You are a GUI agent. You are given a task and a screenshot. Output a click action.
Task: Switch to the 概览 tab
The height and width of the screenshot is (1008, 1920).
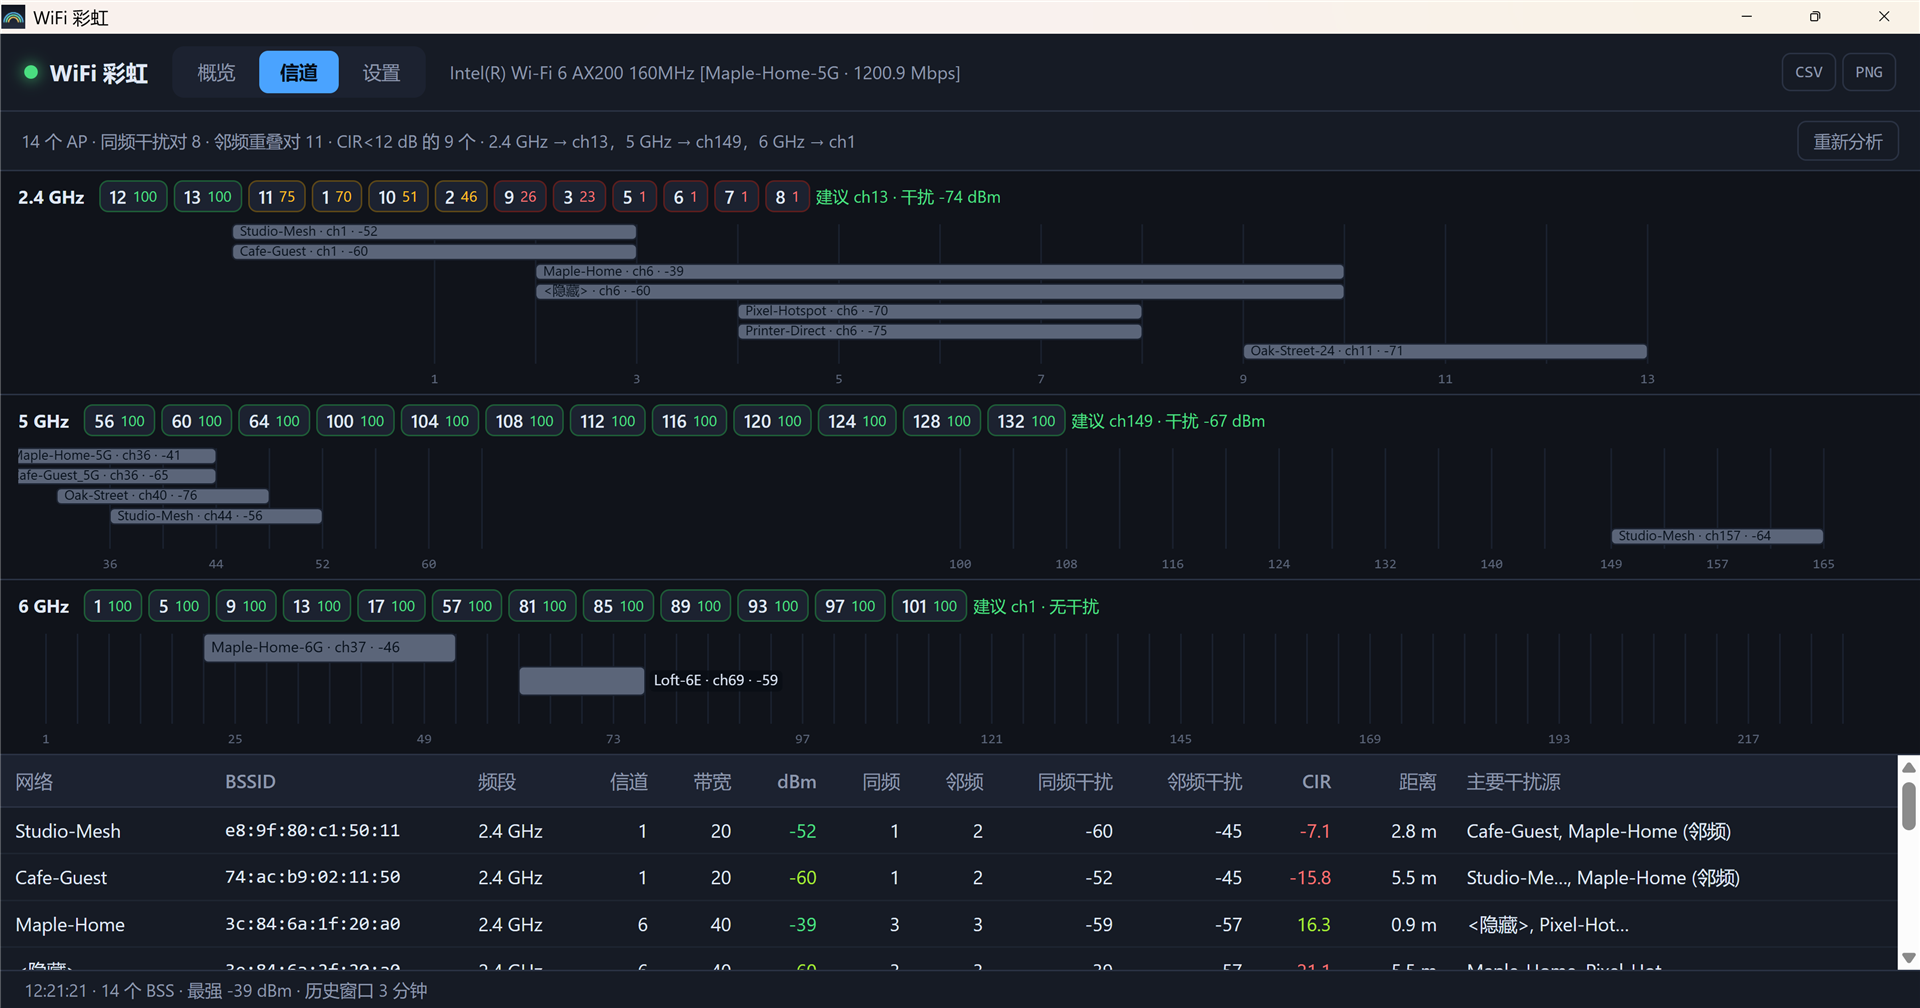tap(216, 72)
